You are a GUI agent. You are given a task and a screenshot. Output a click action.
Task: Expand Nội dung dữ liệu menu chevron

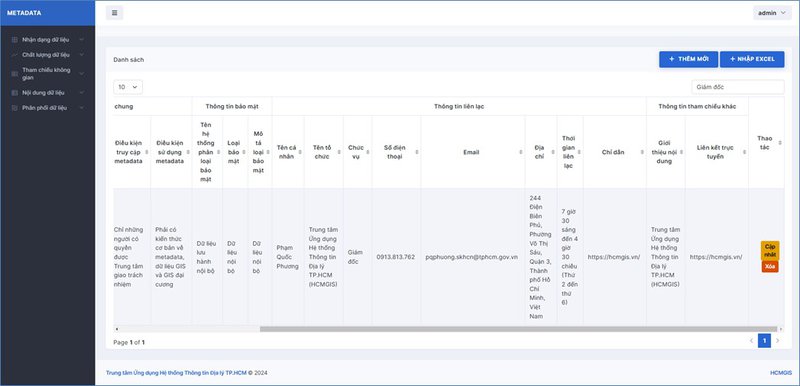(82, 93)
